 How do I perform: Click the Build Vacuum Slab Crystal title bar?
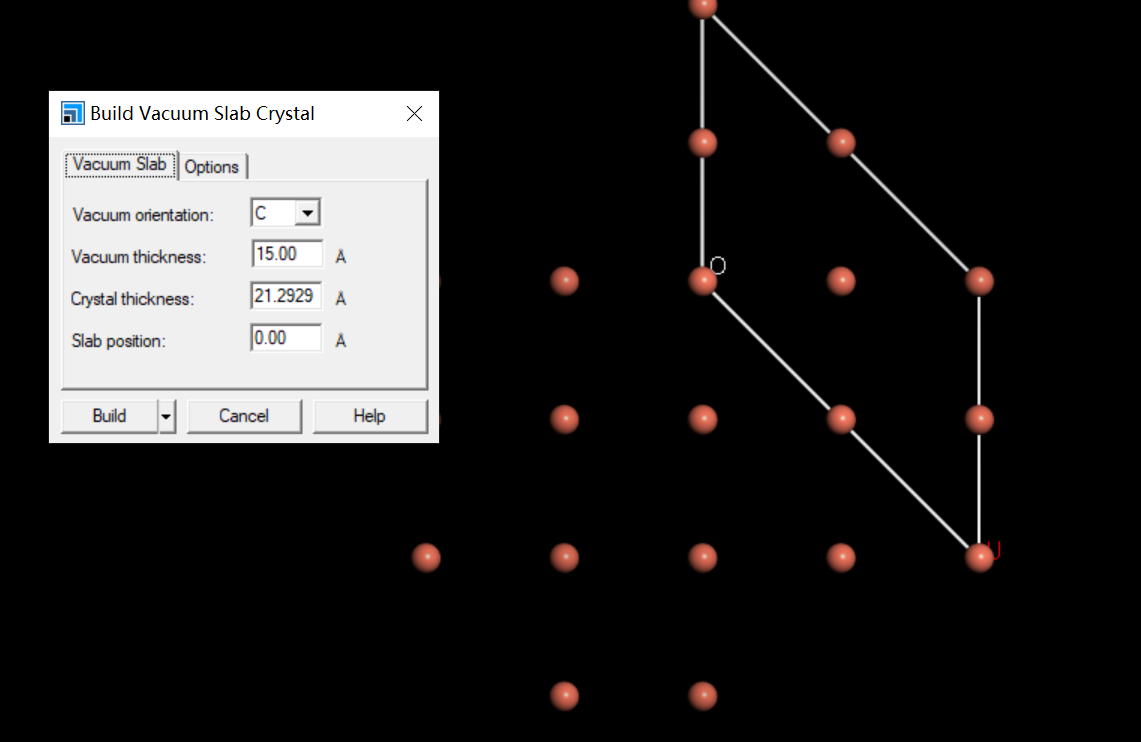pyautogui.click(x=230, y=114)
